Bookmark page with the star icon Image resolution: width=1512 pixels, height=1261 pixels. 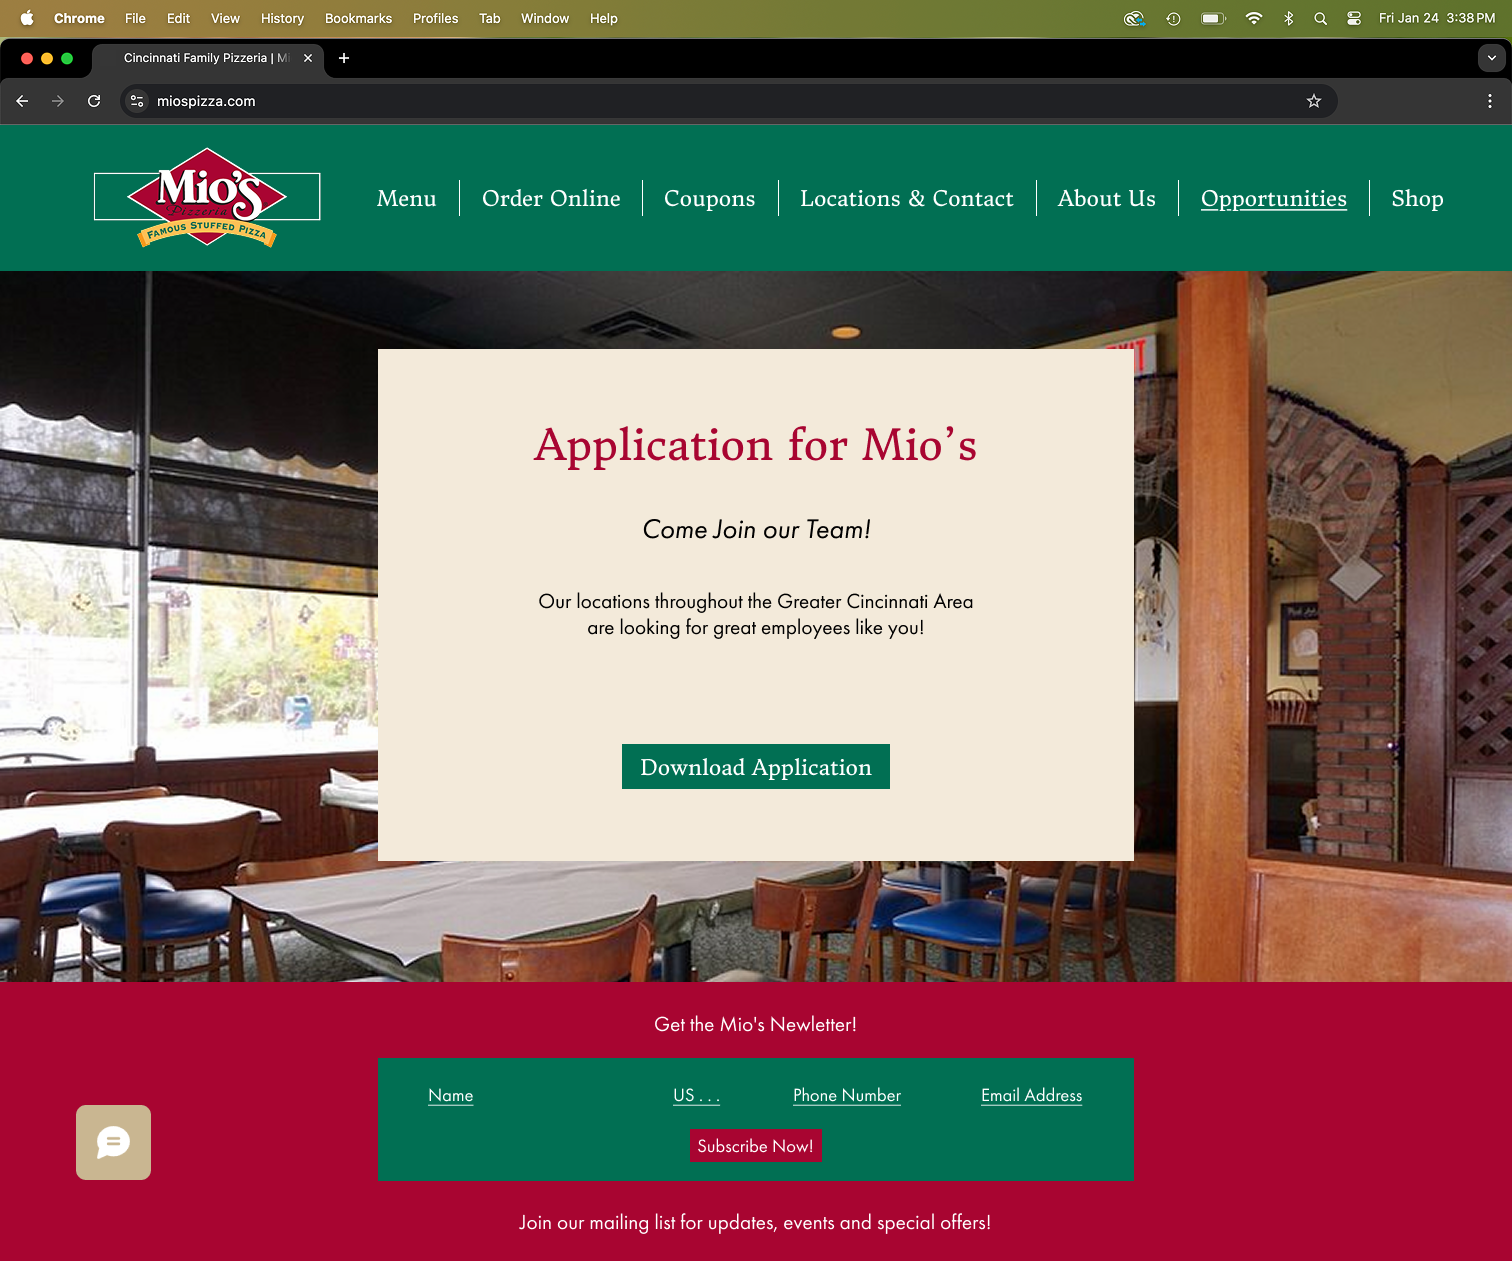(x=1314, y=101)
